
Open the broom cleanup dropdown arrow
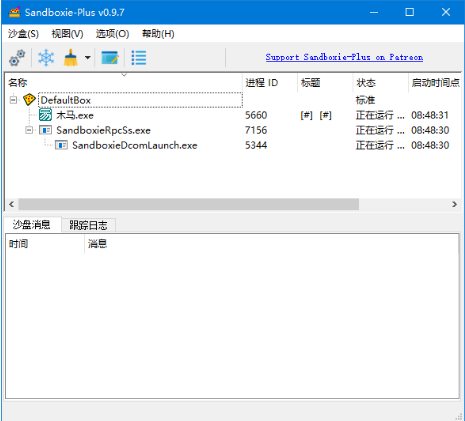pyautogui.click(x=87, y=58)
